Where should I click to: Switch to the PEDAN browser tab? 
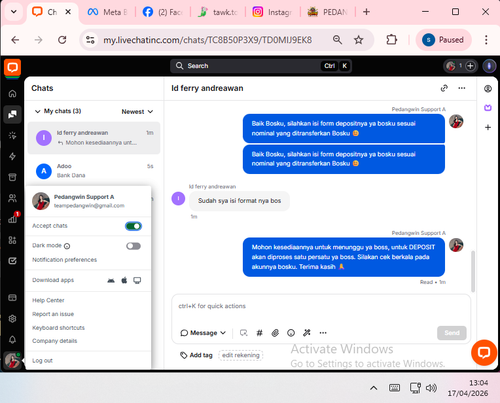327,12
